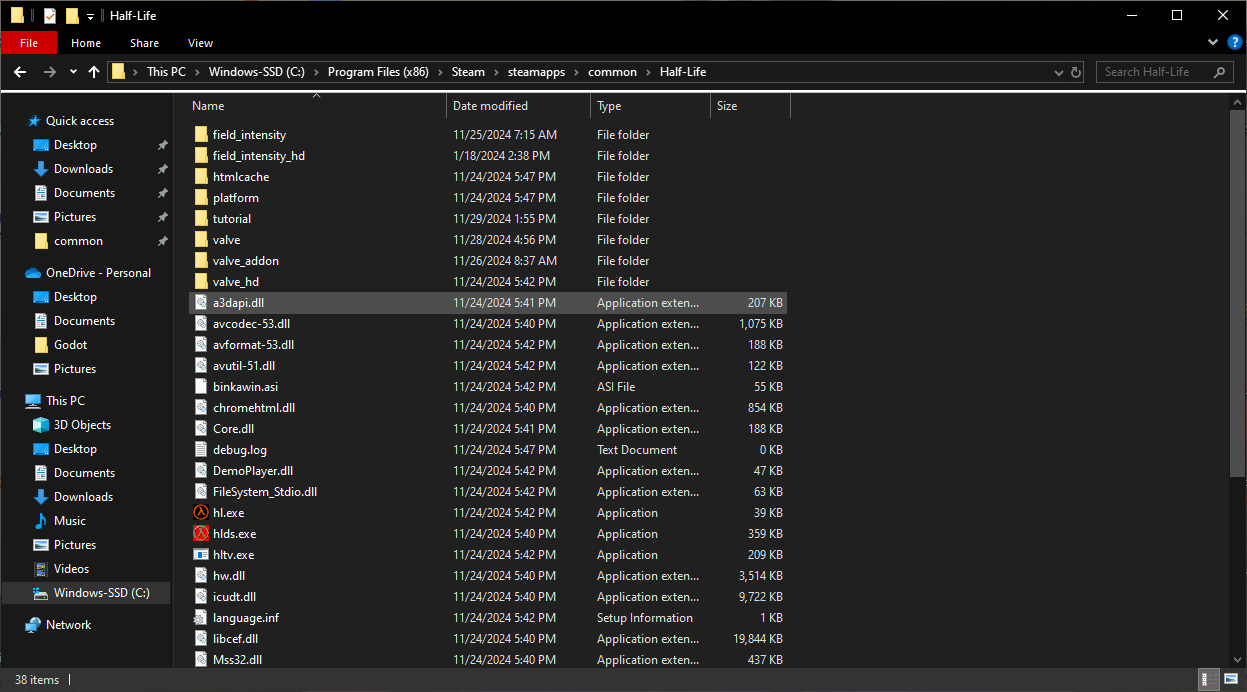Click the Quick access star icon
Image resolution: width=1247 pixels, height=692 pixels.
coord(33,121)
